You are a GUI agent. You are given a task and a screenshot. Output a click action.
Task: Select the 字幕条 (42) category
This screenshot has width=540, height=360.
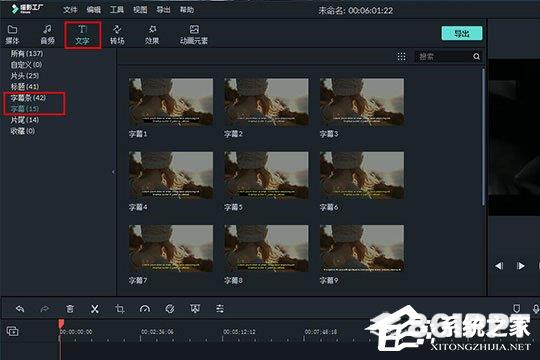pyautogui.click(x=28, y=98)
